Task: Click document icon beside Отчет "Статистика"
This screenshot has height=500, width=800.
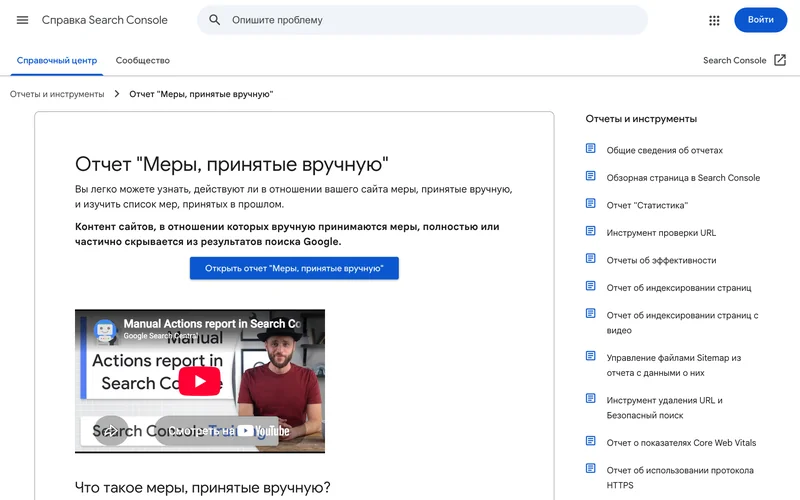Action: (x=591, y=204)
